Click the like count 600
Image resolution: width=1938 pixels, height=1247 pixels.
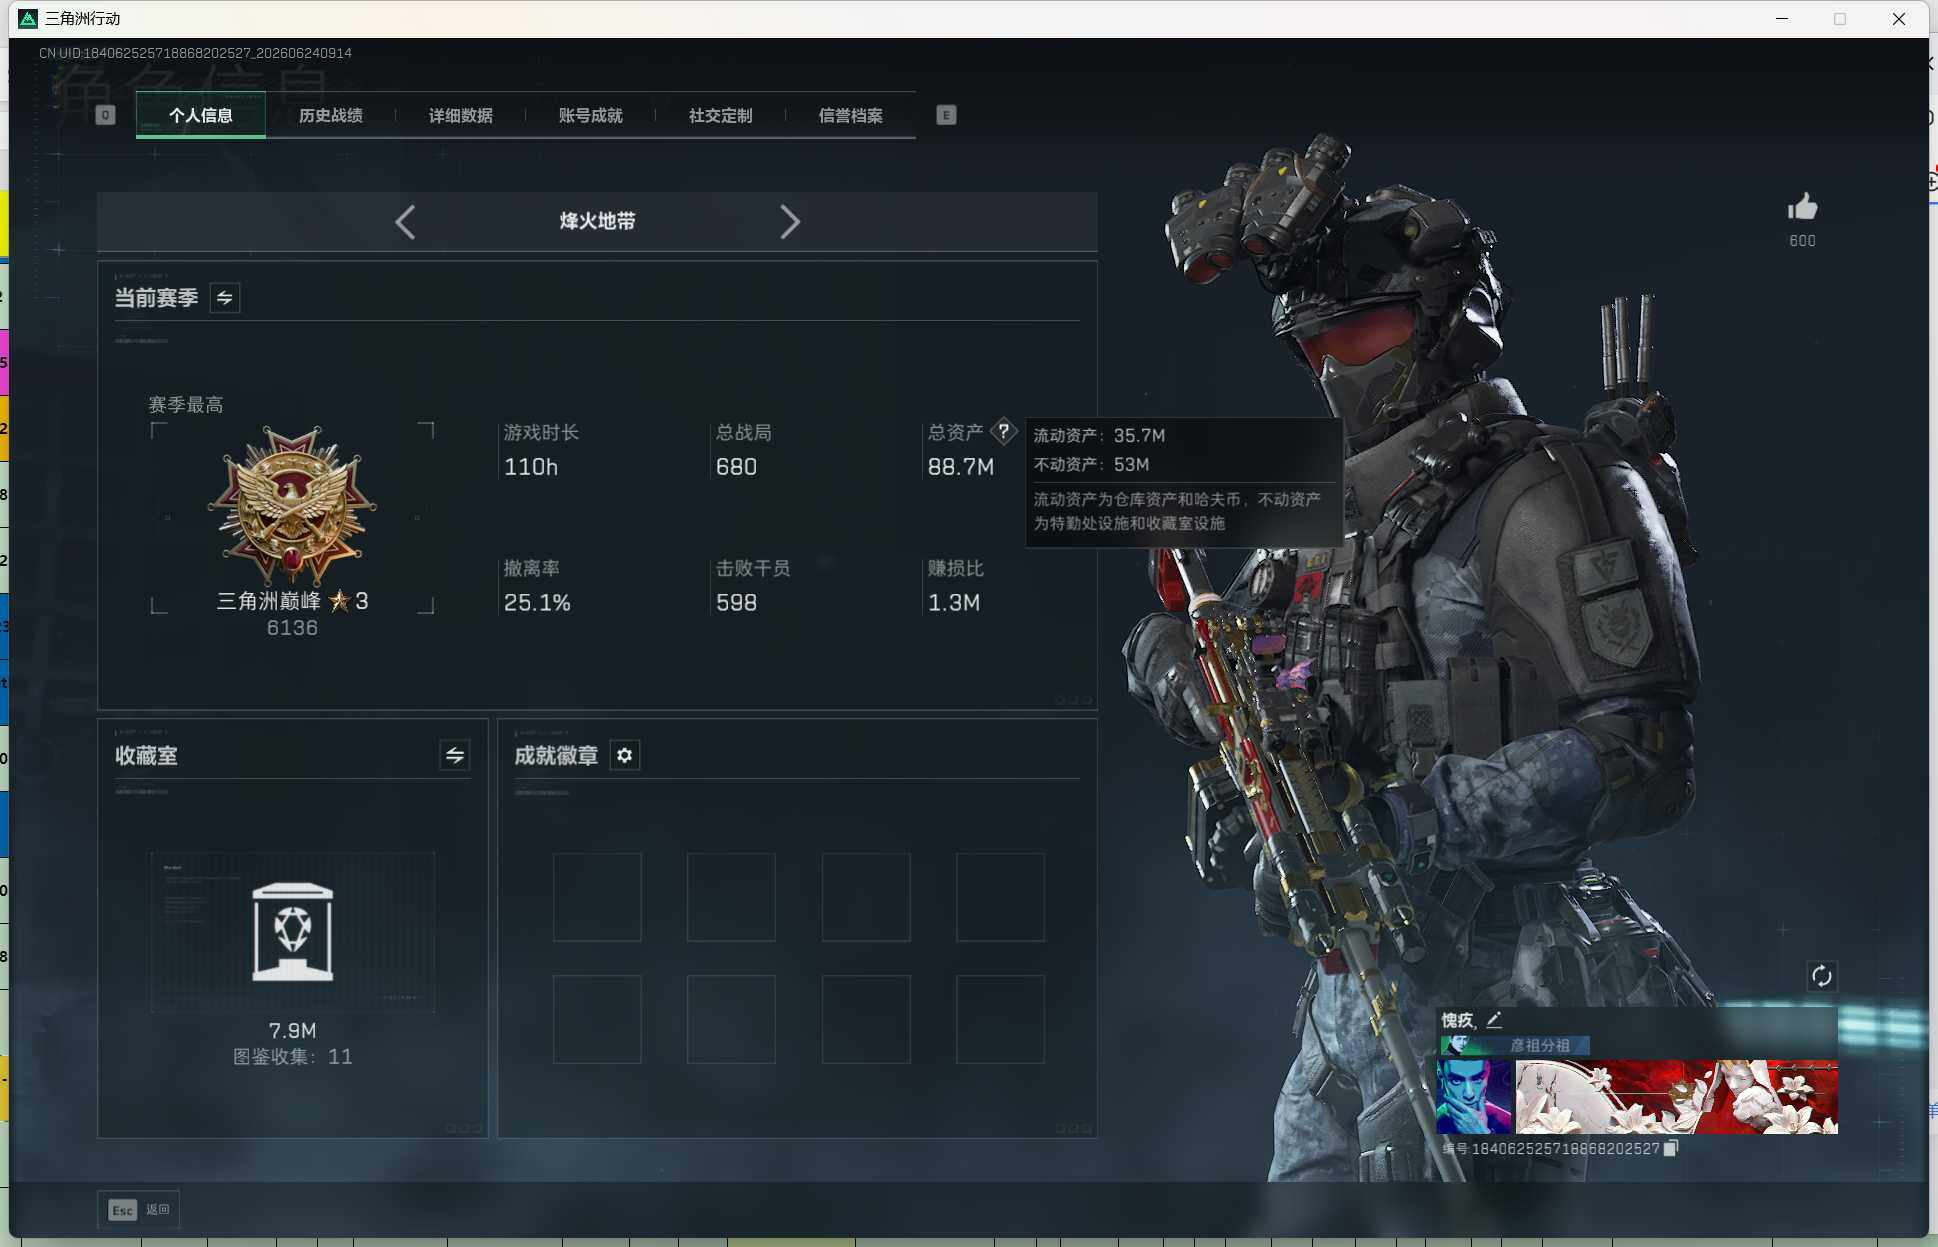coord(1802,241)
